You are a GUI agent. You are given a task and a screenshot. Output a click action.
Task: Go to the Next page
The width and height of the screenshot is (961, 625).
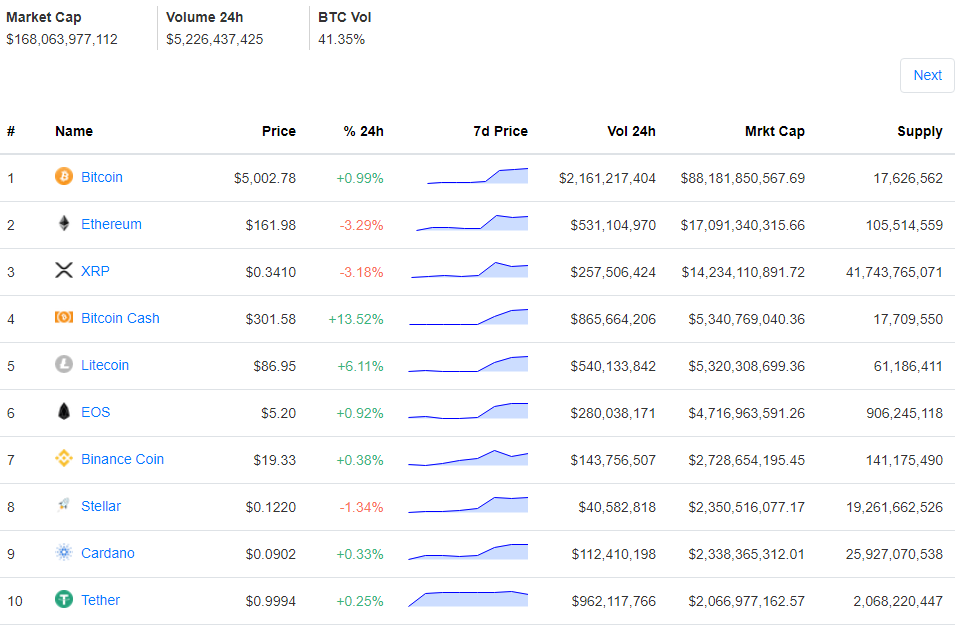pos(927,75)
